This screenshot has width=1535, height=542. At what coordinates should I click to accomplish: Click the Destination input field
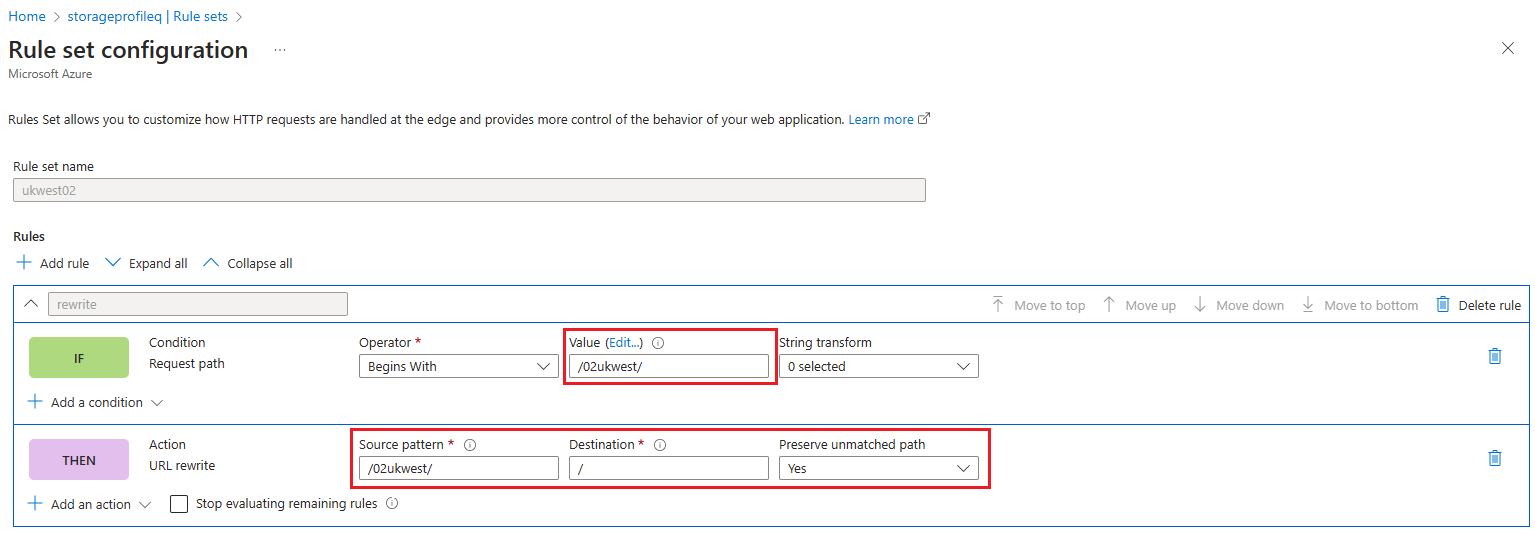(x=668, y=468)
